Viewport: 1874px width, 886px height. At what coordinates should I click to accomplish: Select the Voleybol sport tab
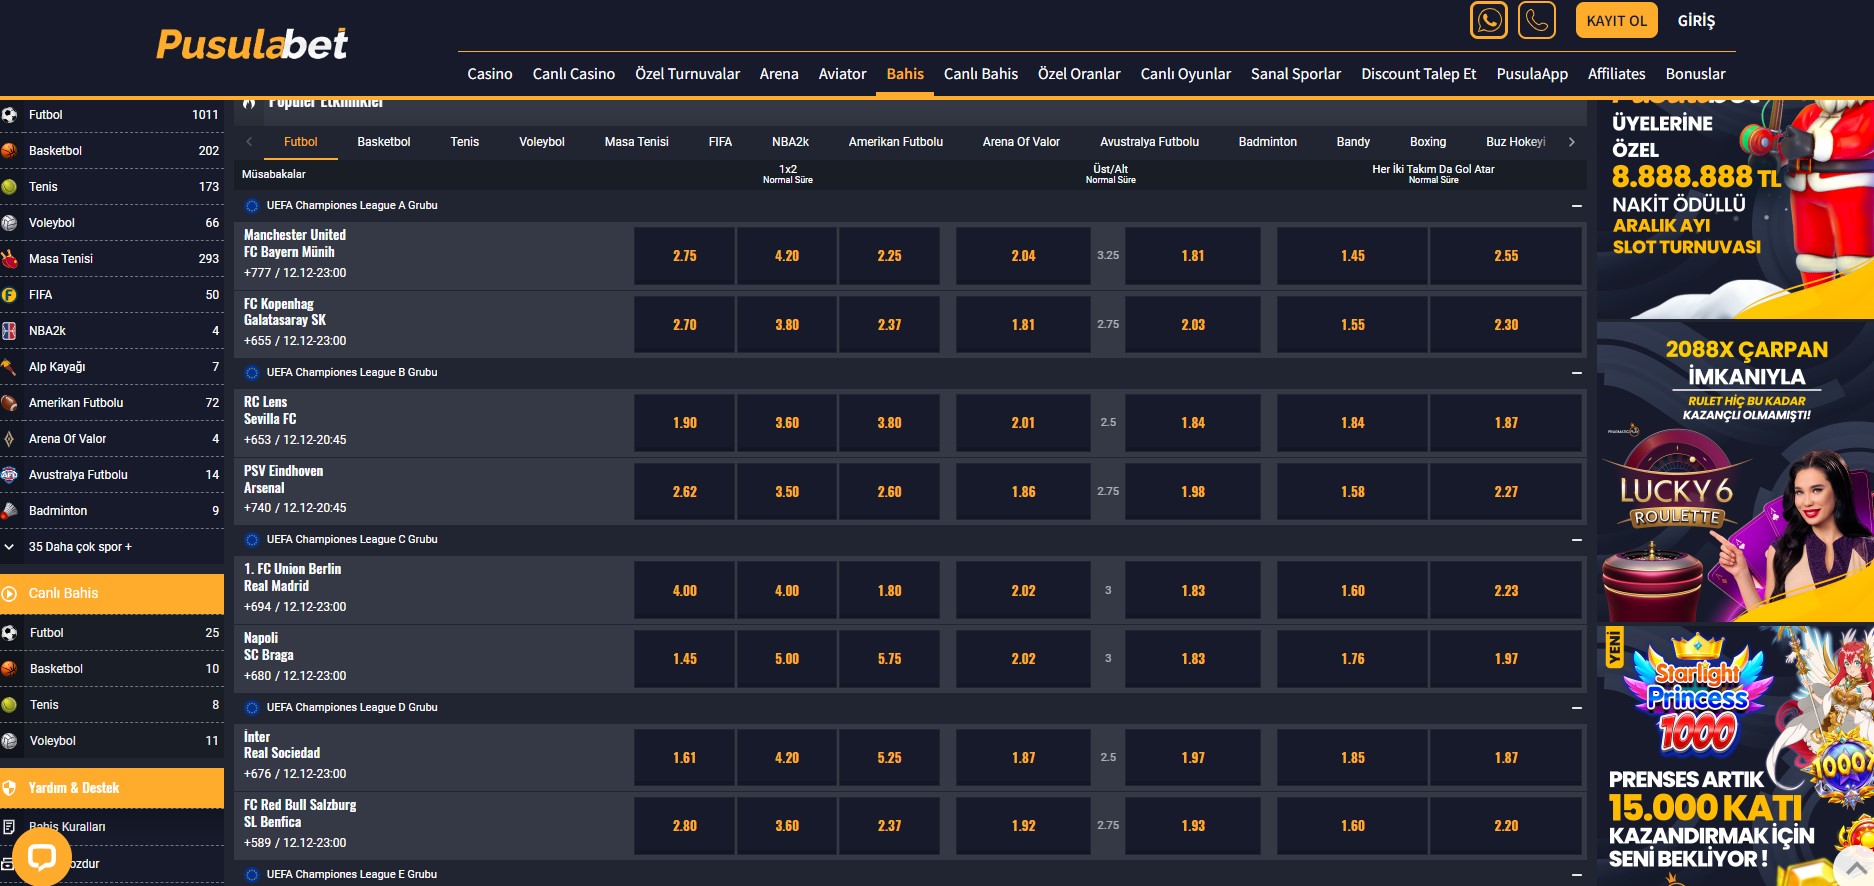[542, 142]
